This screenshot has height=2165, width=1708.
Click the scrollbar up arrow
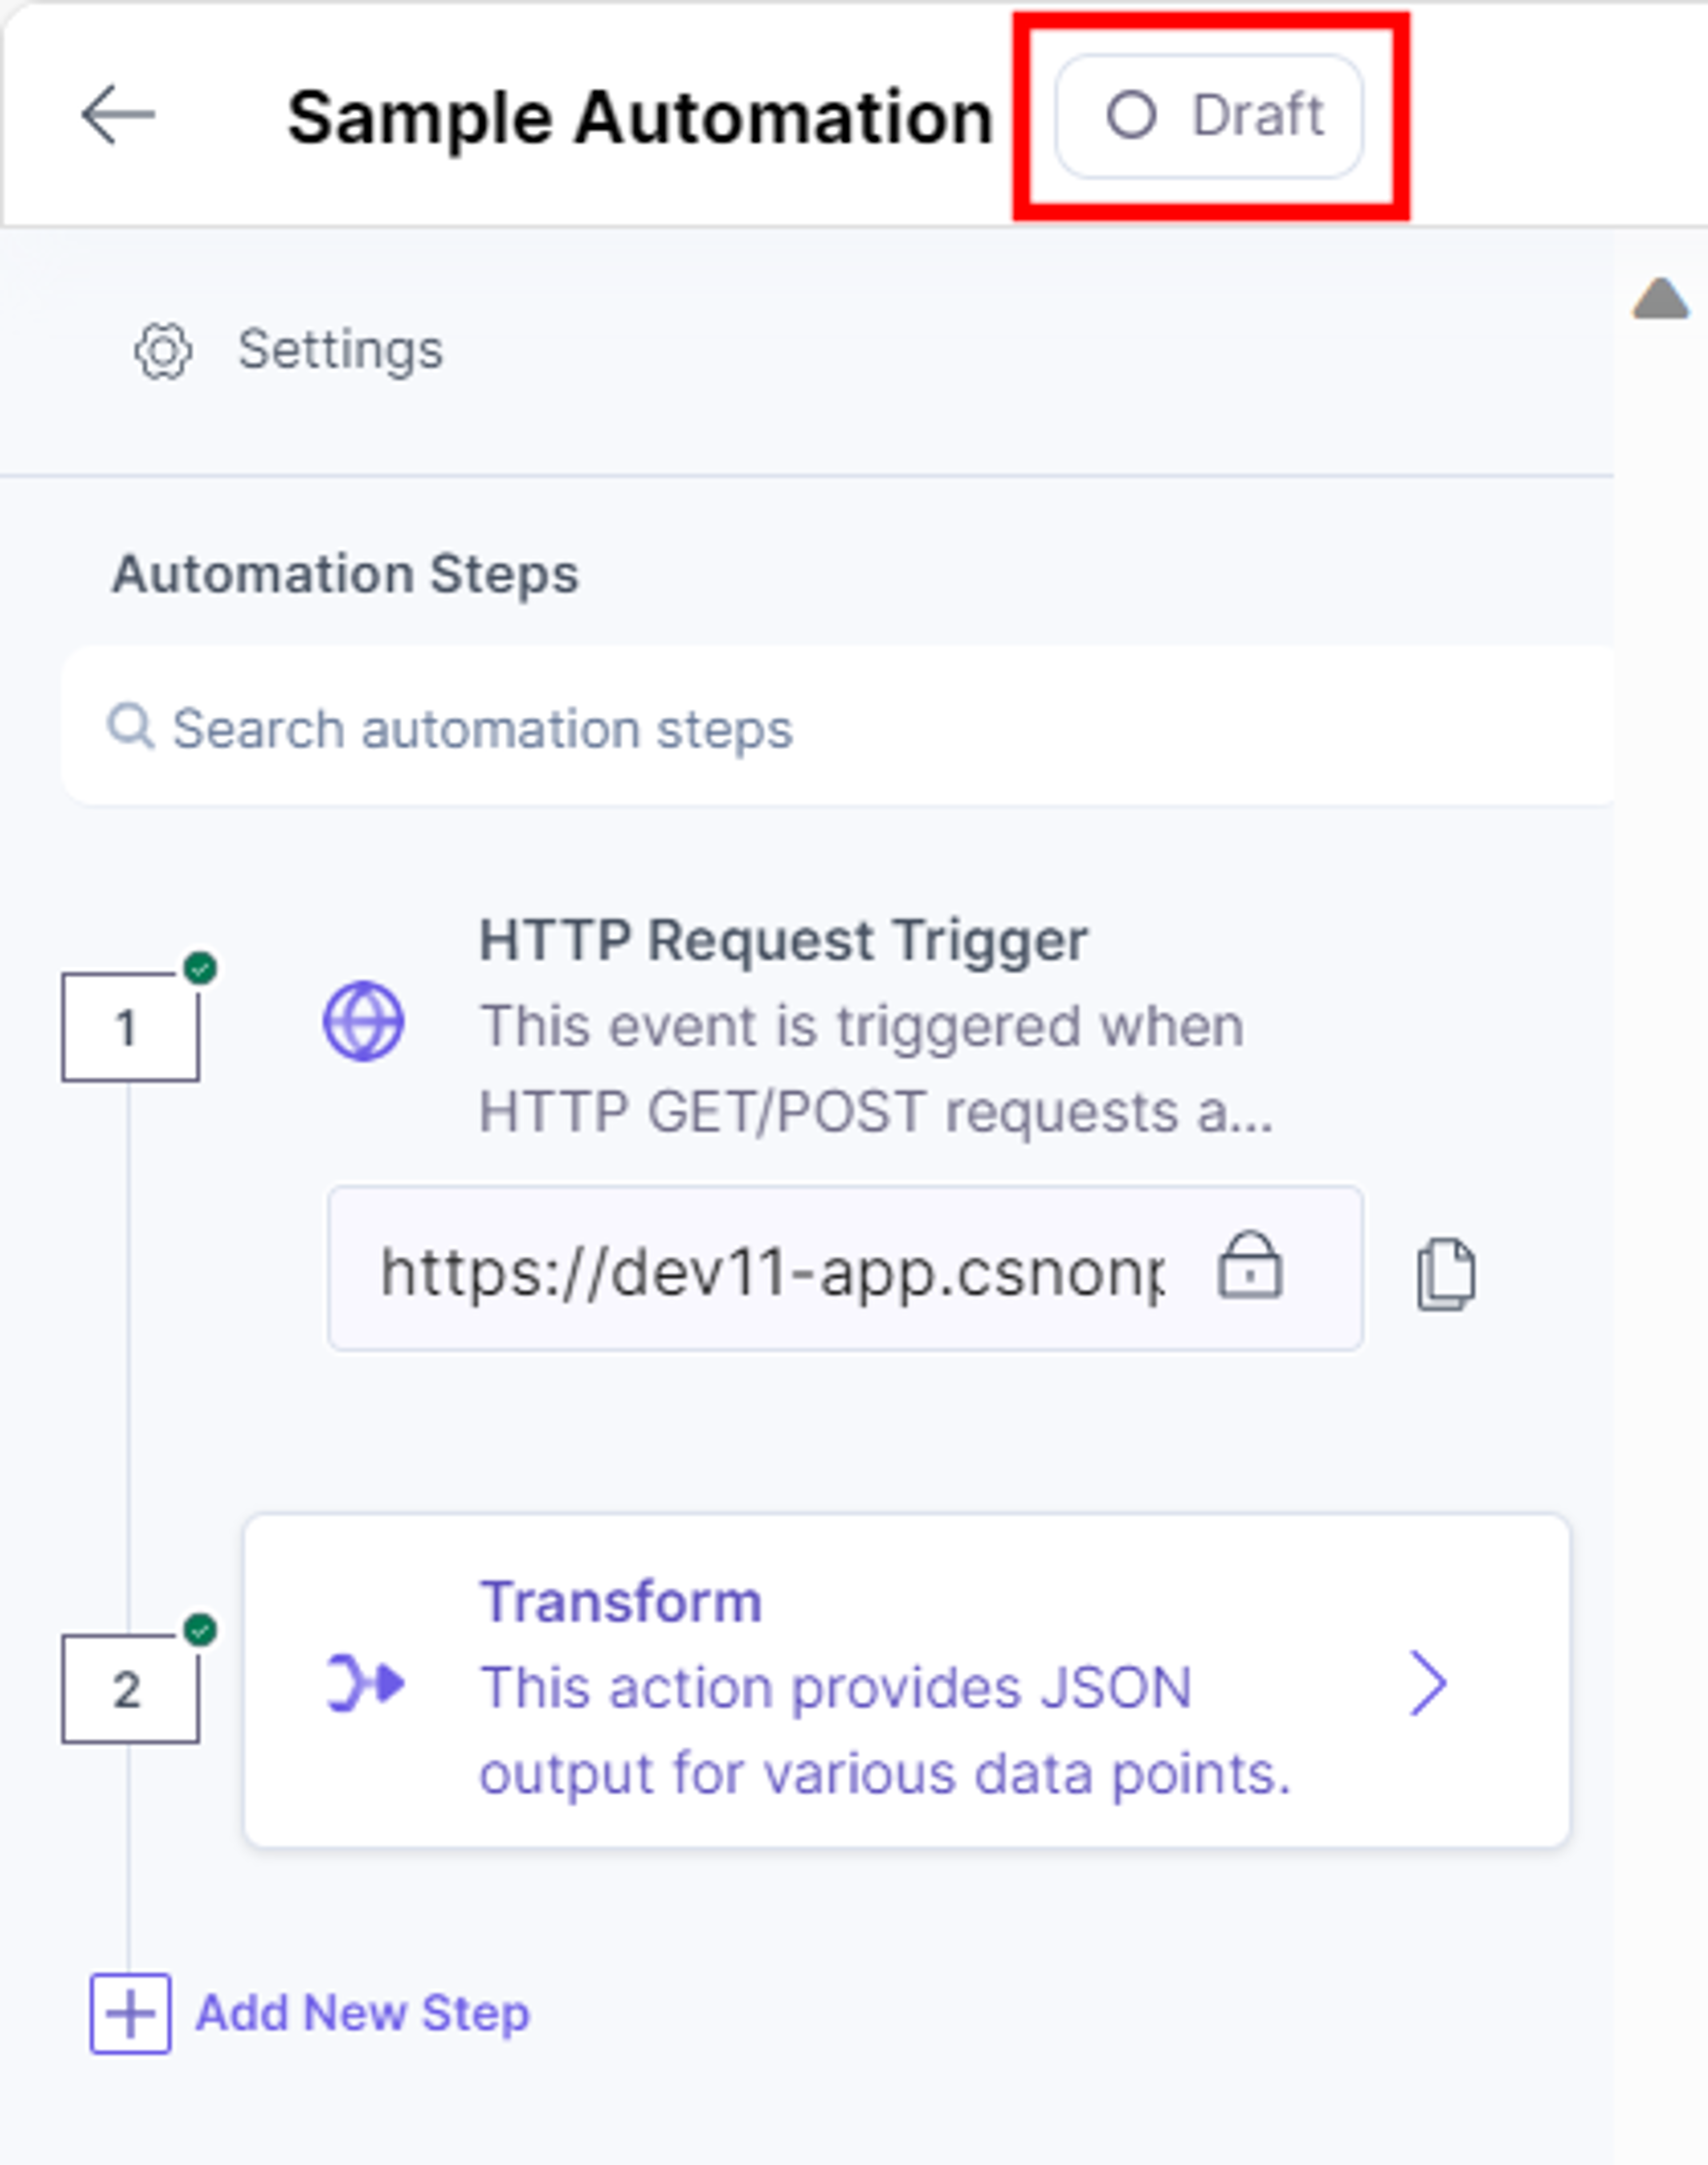1661,298
